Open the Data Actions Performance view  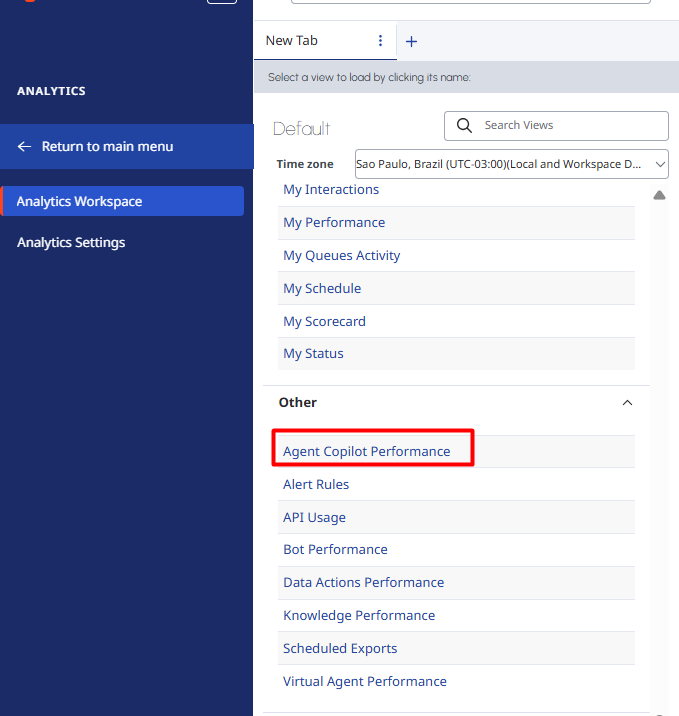(x=363, y=582)
